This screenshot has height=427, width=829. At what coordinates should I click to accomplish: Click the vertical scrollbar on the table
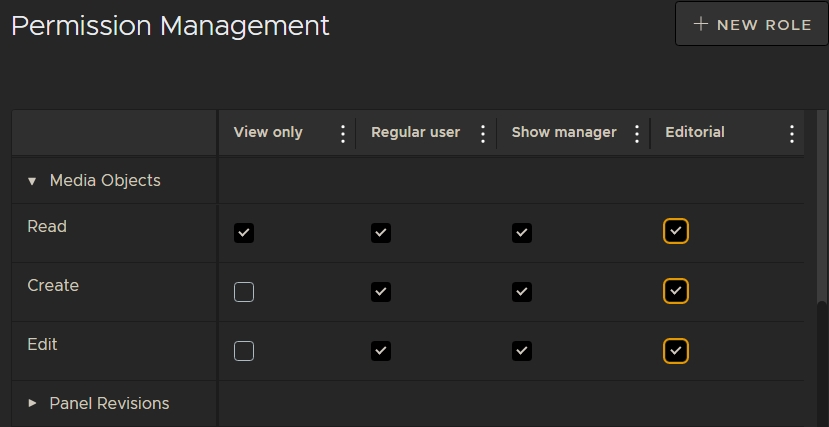pyautogui.click(x=822, y=250)
